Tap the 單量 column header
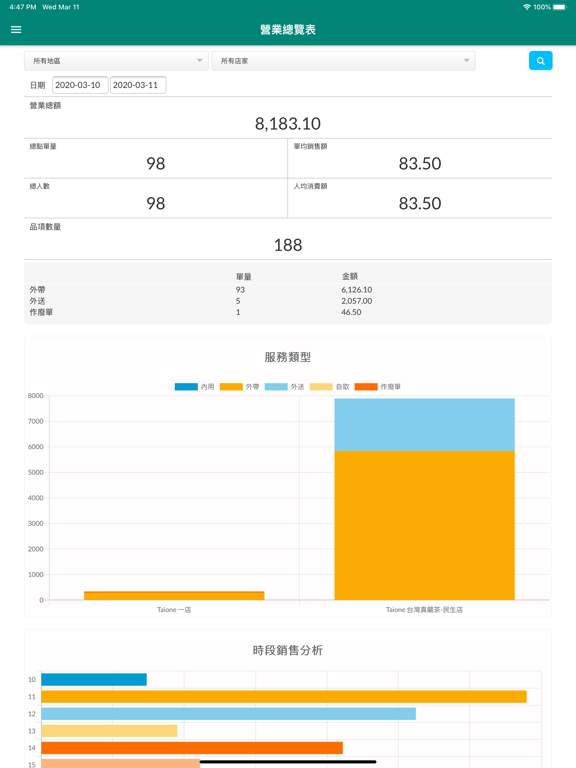576x768 pixels. pos(243,277)
